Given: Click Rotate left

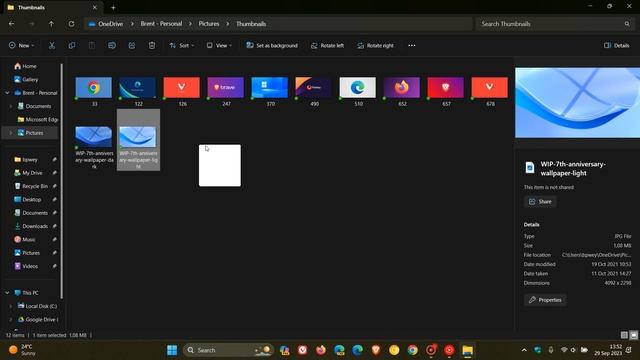Looking at the screenshot, I should coord(327,45).
